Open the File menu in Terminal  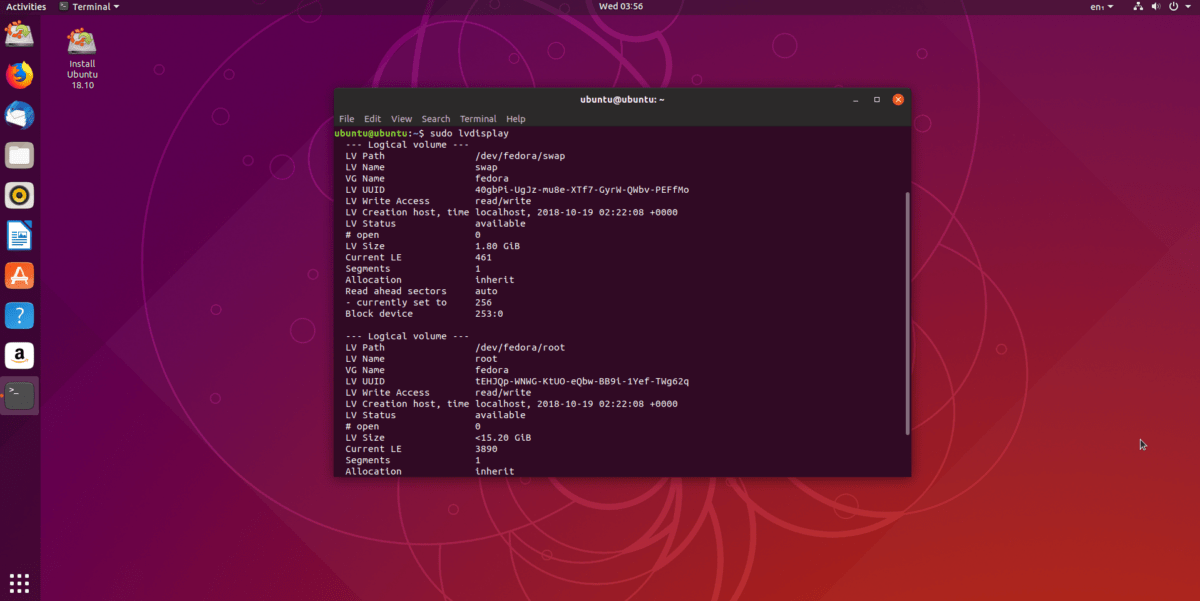click(x=346, y=119)
